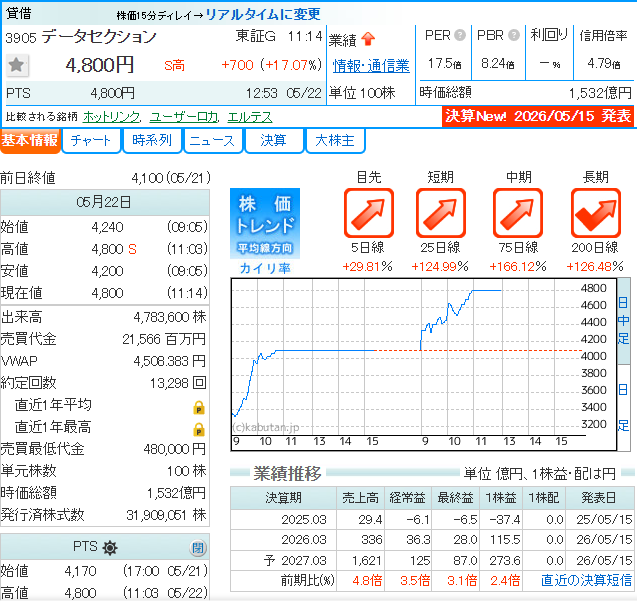The width and height of the screenshot is (637, 601).
Task: Click 前日終値 4,100 (05/21) value
Action: (171, 178)
